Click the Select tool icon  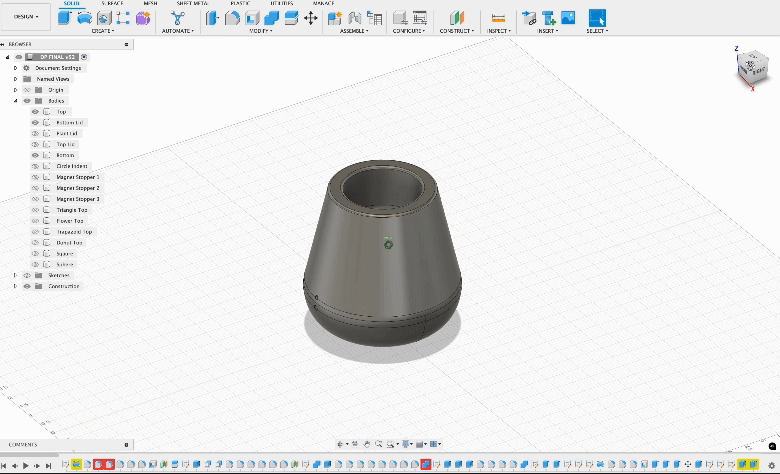tap(597, 18)
